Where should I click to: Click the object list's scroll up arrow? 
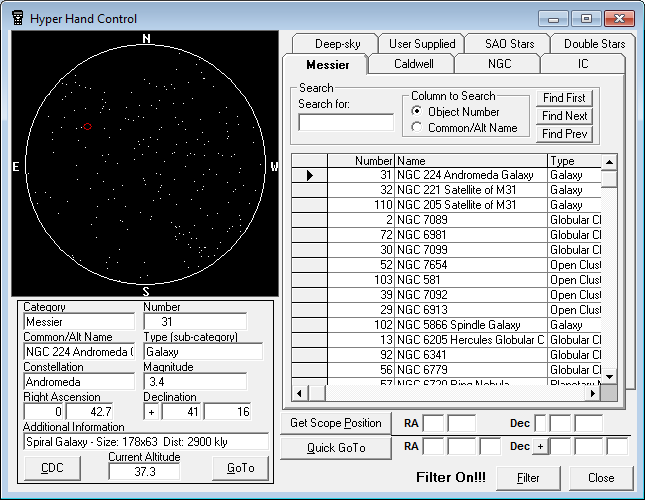pyautogui.click(x=609, y=161)
